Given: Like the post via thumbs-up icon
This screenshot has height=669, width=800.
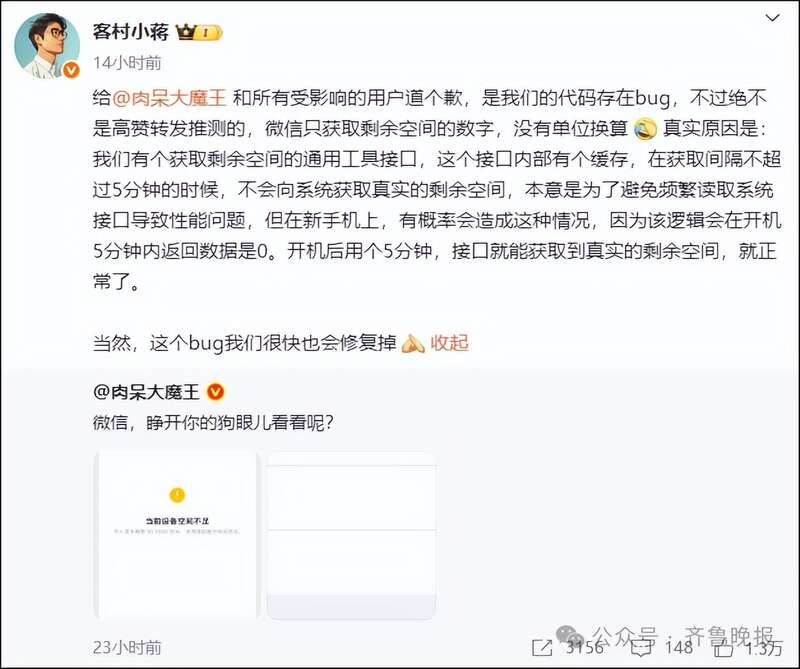Looking at the screenshot, I should tap(723, 648).
